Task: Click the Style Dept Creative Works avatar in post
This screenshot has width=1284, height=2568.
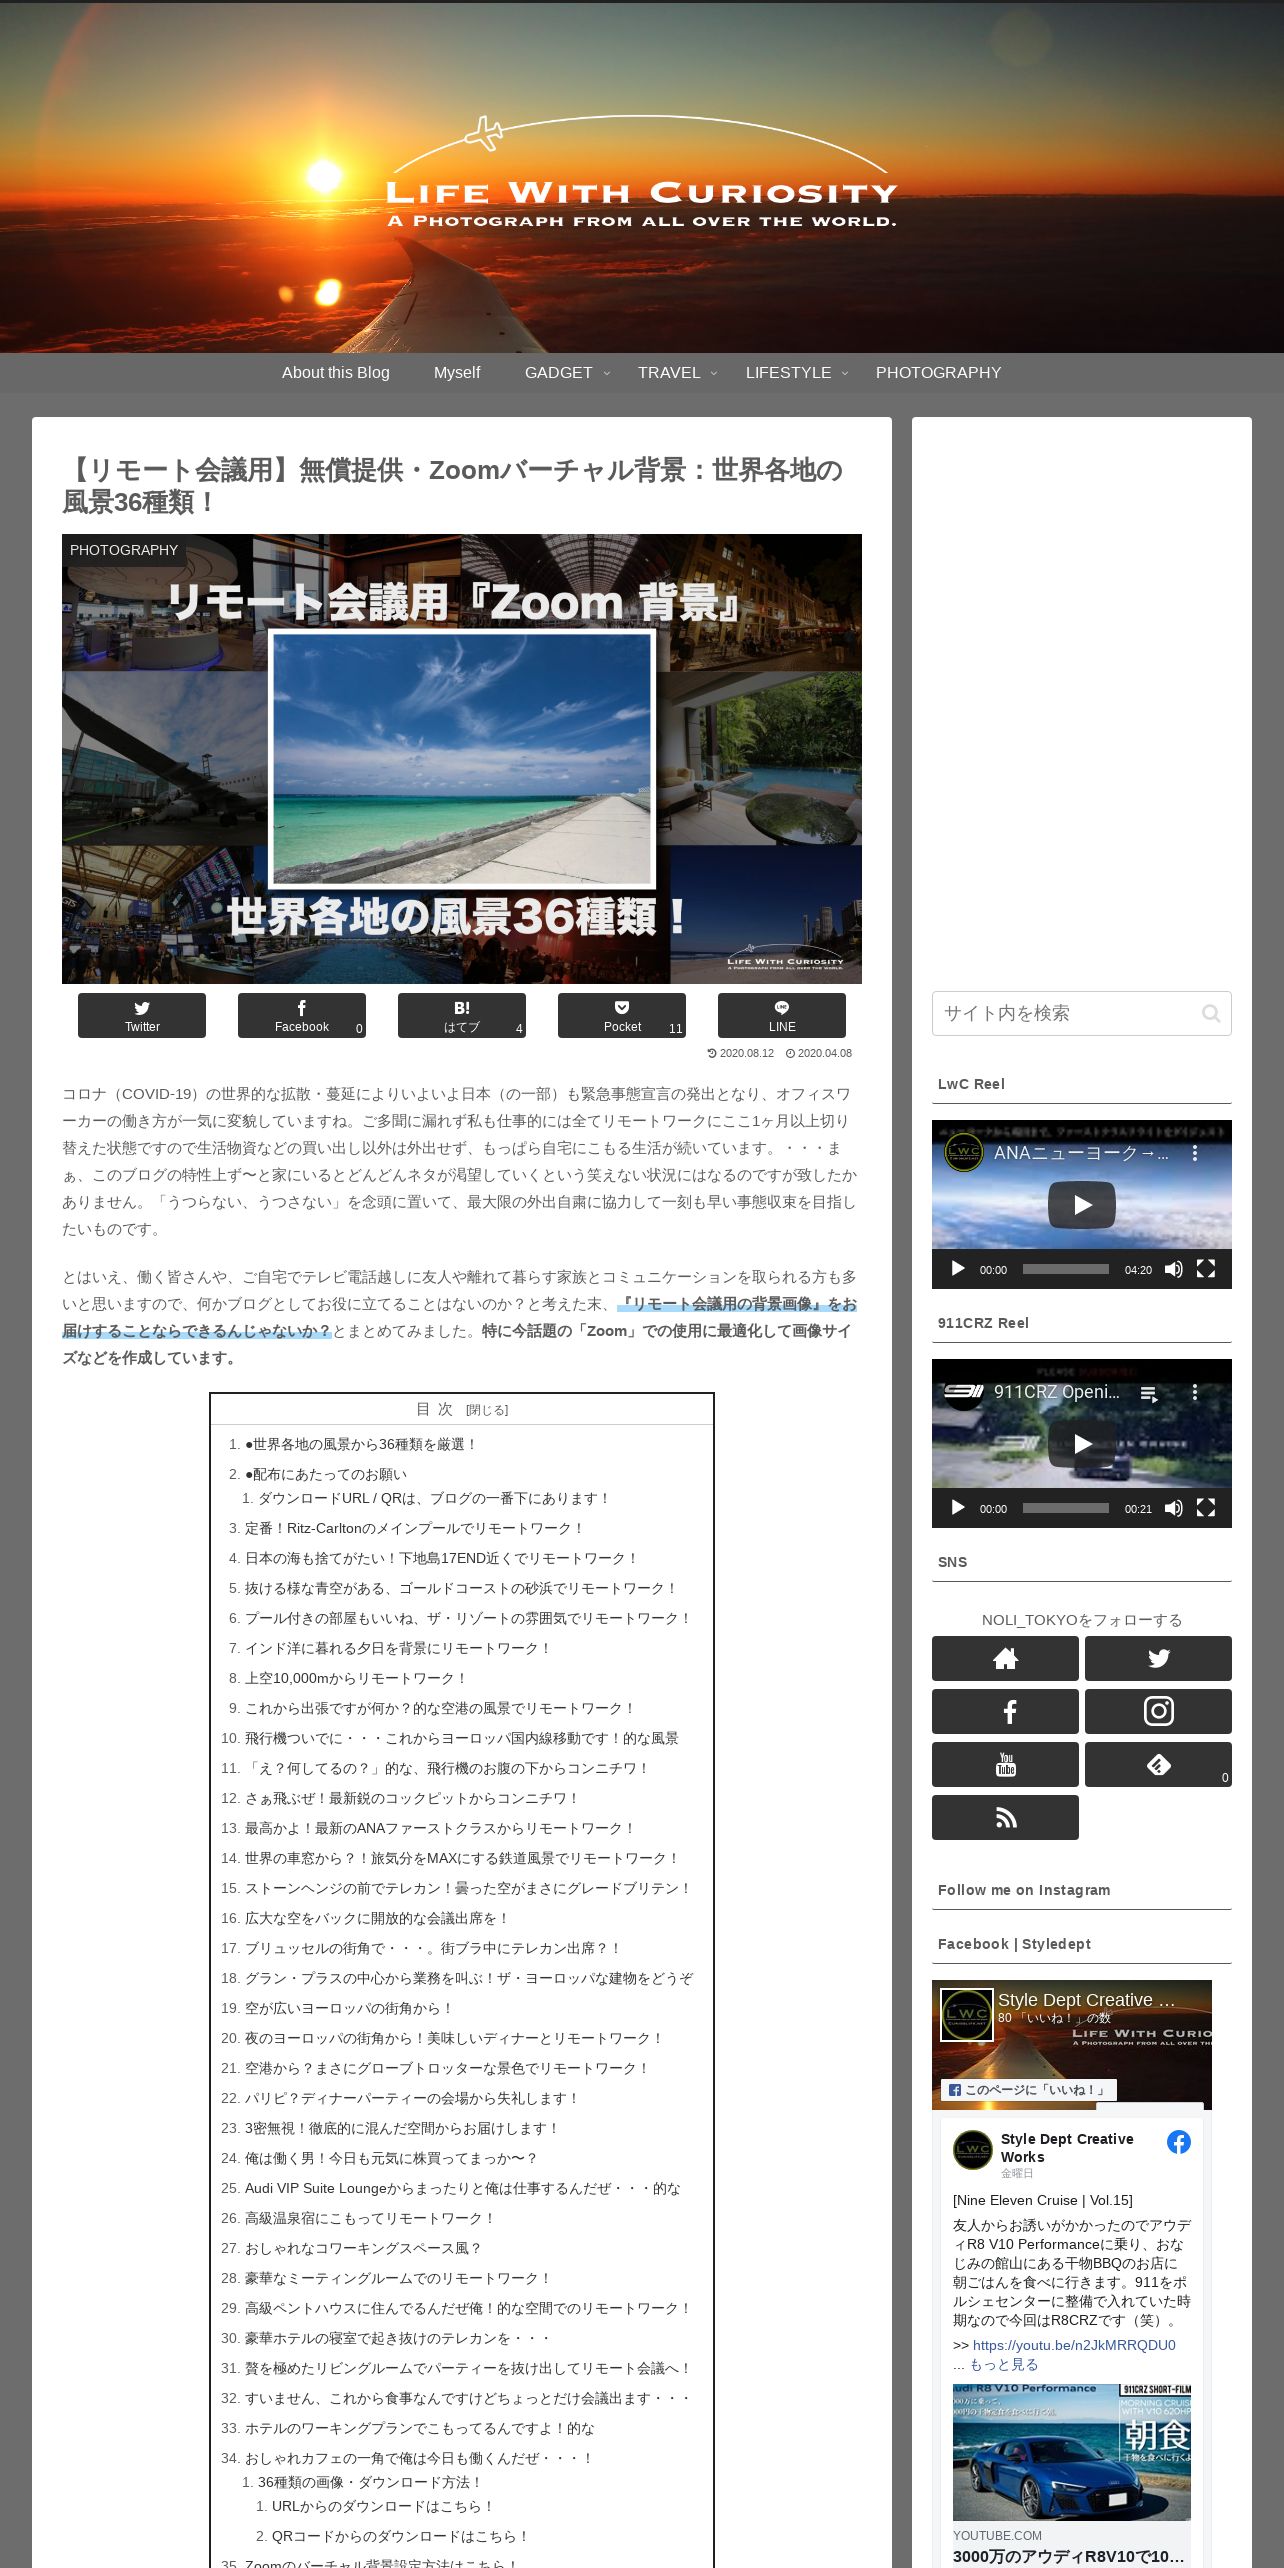Action: [973, 2149]
